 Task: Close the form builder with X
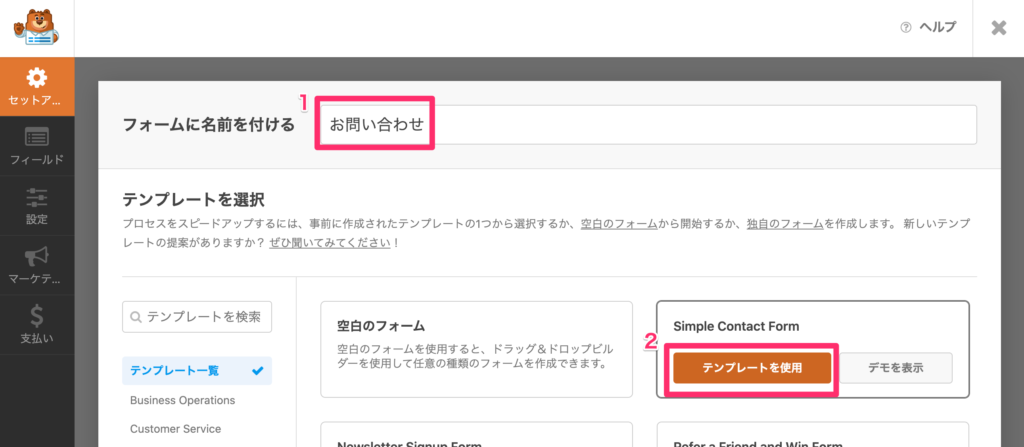point(999,27)
